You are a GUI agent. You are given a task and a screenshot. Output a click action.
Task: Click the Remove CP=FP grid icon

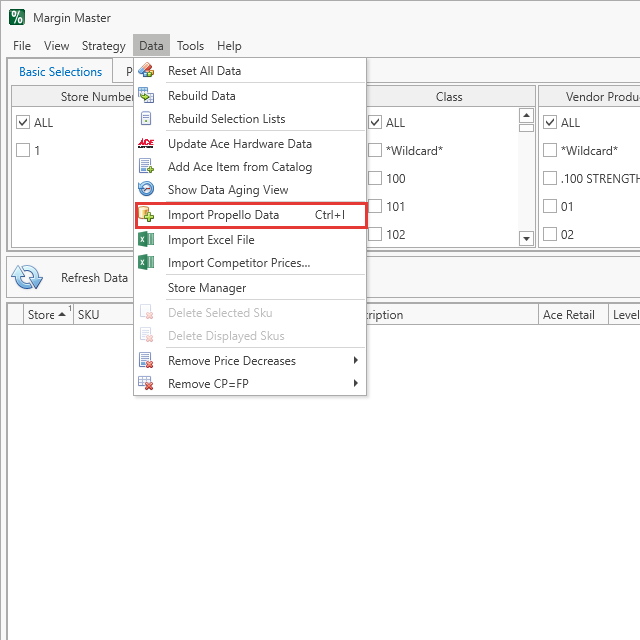pyautogui.click(x=146, y=383)
